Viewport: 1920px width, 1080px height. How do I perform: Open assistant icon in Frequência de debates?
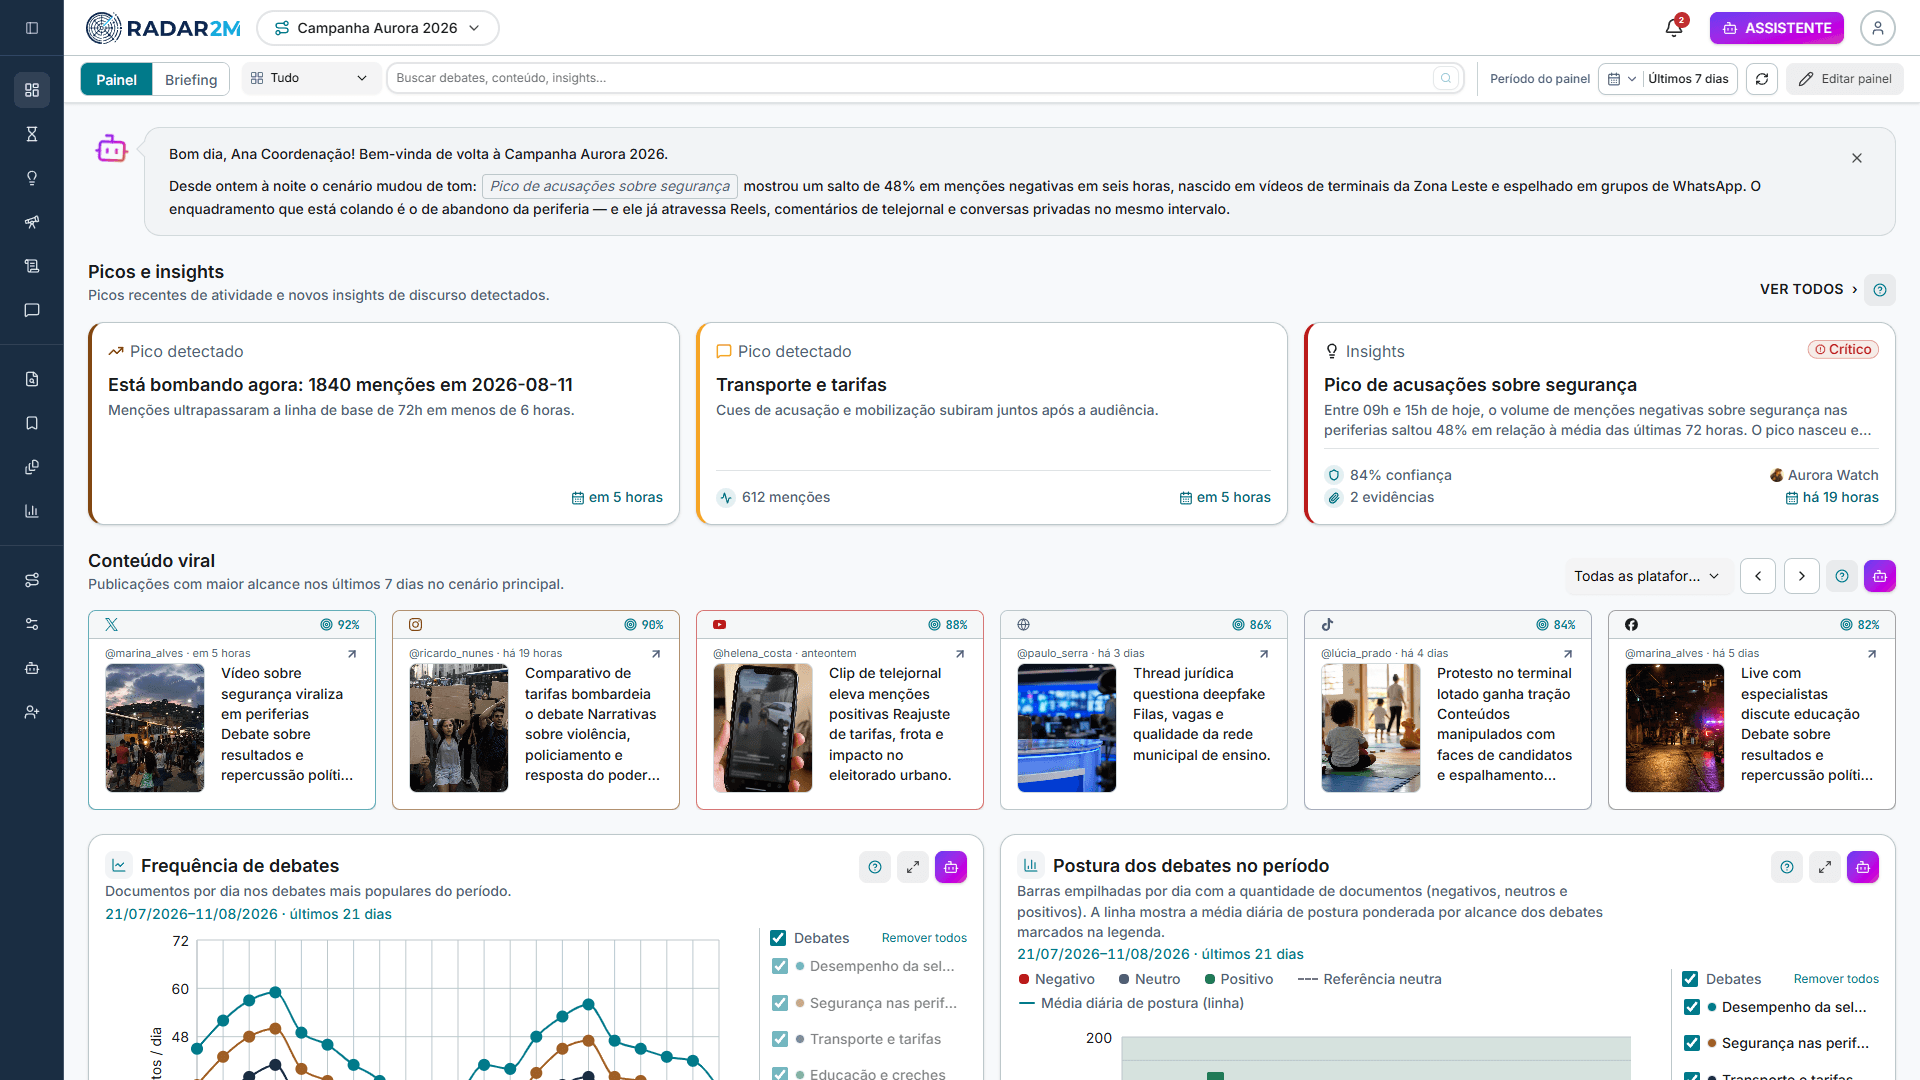951,867
